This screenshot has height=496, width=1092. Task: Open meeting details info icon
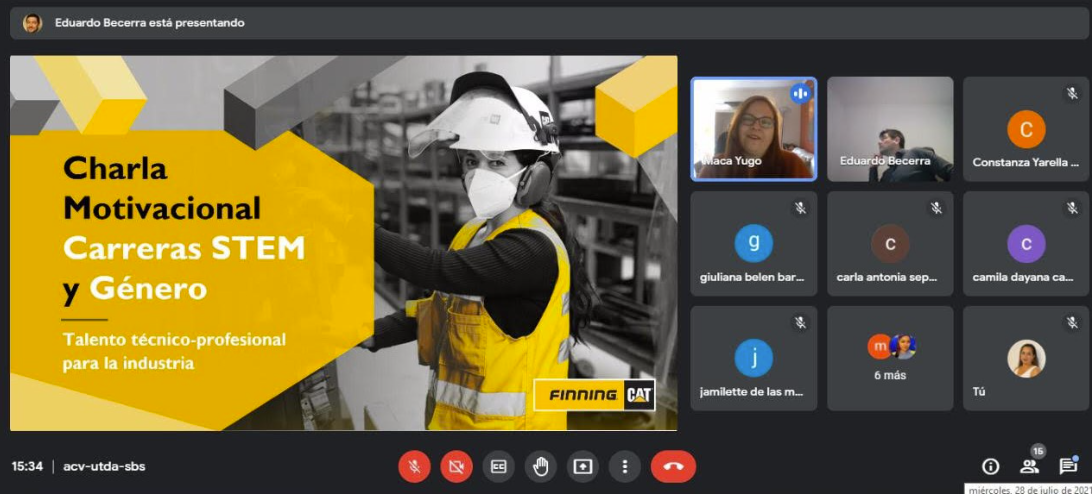tap(990, 466)
